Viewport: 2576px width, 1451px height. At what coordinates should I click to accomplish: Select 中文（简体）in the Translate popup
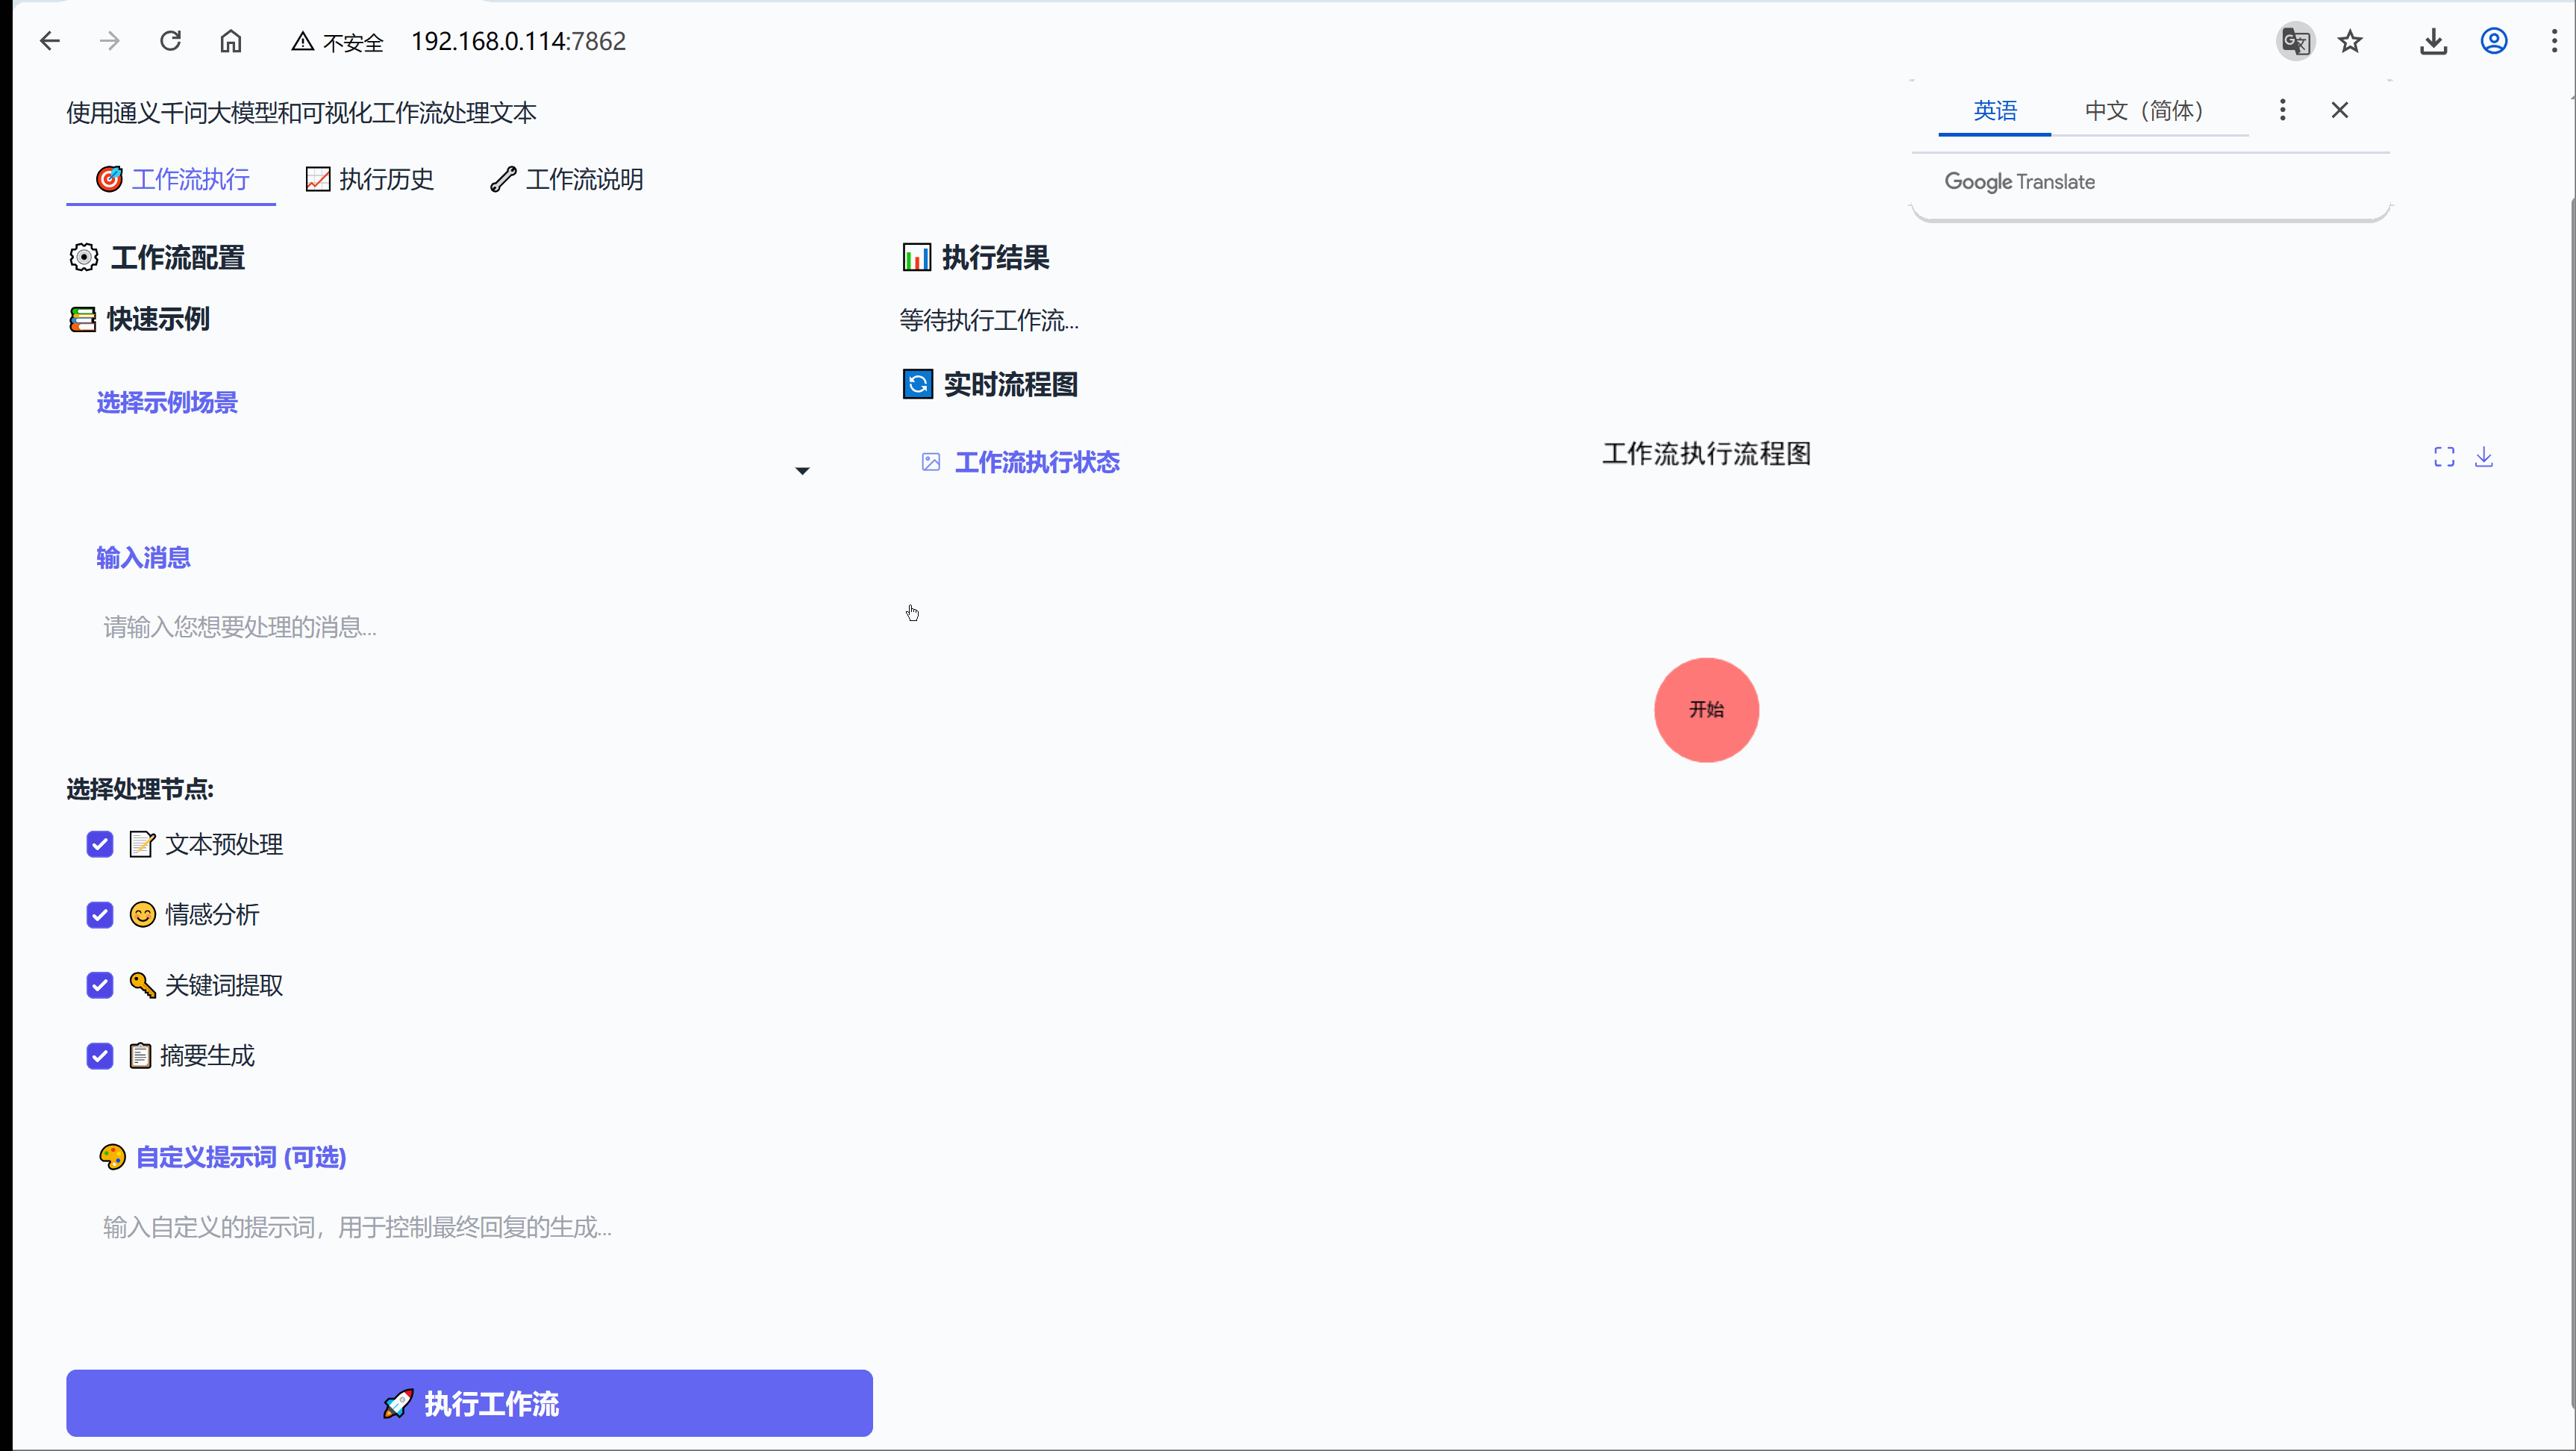(2145, 110)
